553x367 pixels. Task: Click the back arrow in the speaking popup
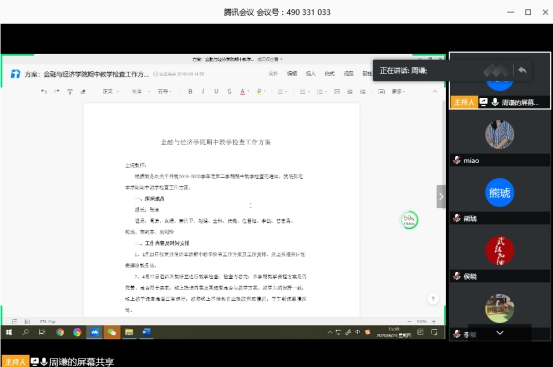pos(522,70)
